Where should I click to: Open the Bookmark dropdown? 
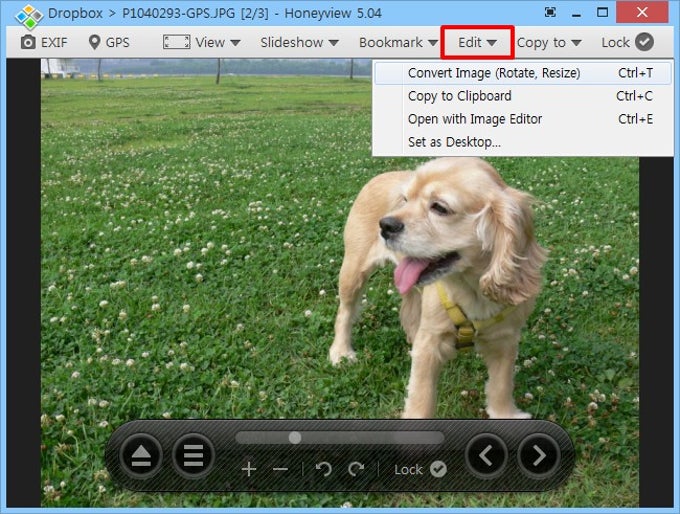click(398, 43)
